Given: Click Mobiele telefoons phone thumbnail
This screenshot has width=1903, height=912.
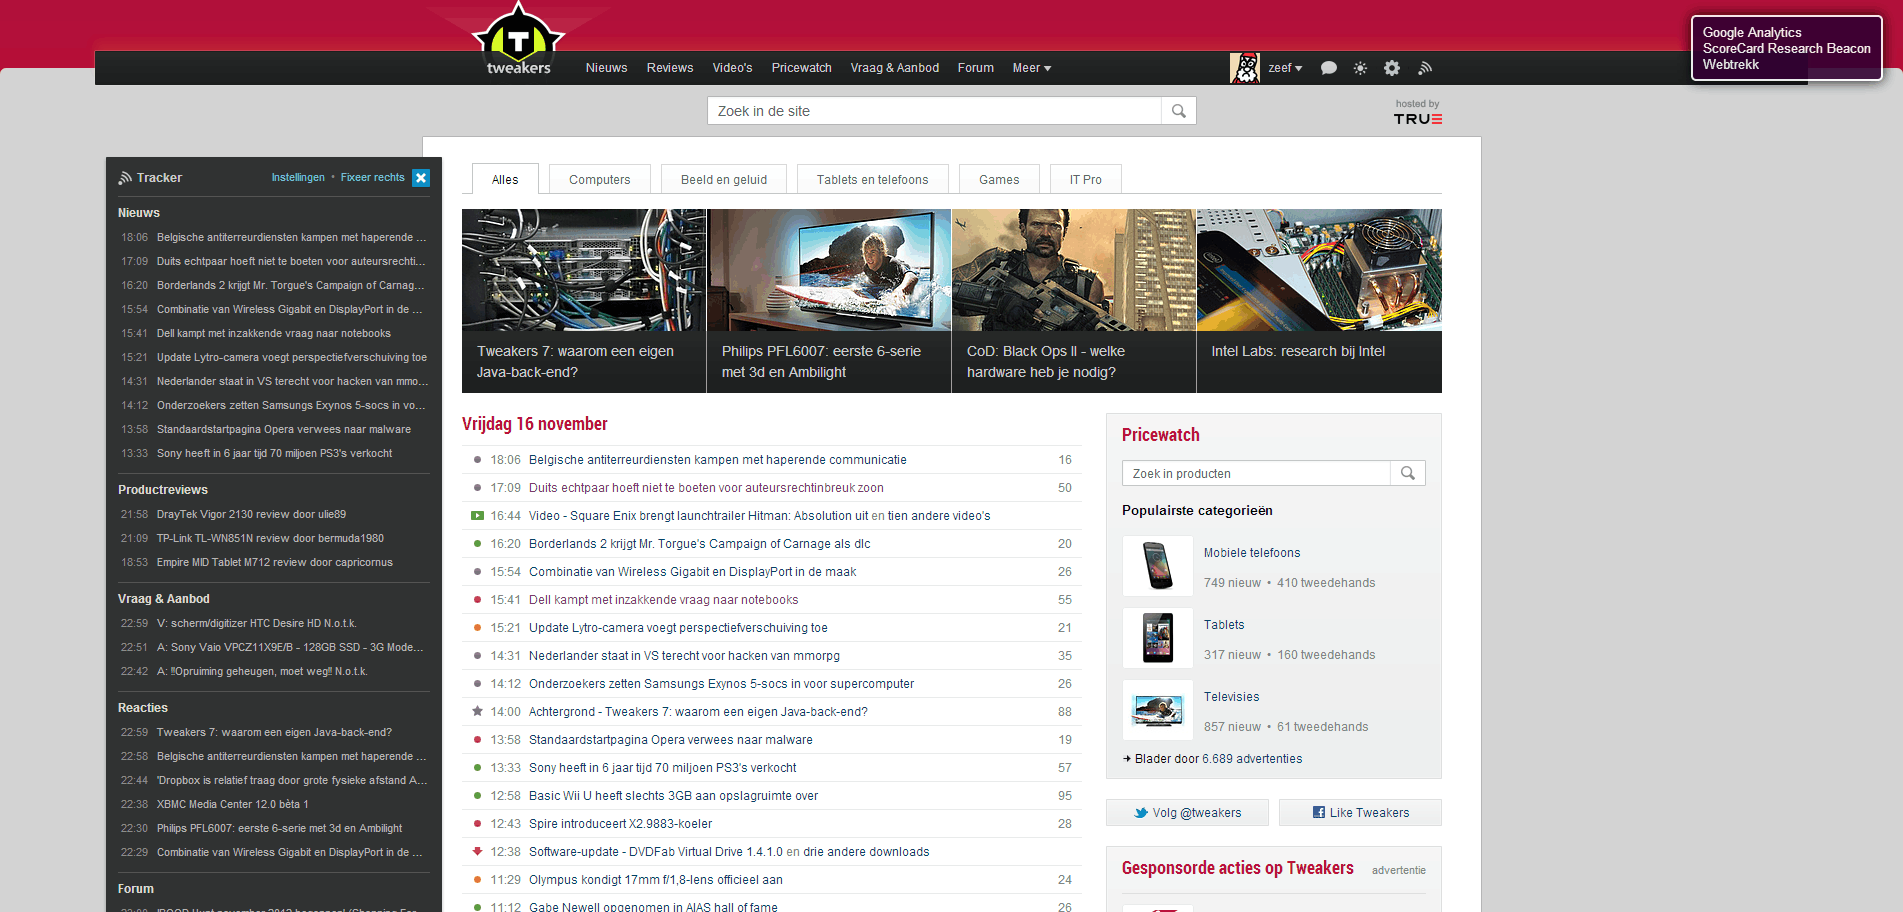Looking at the screenshot, I should point(1158,566).
